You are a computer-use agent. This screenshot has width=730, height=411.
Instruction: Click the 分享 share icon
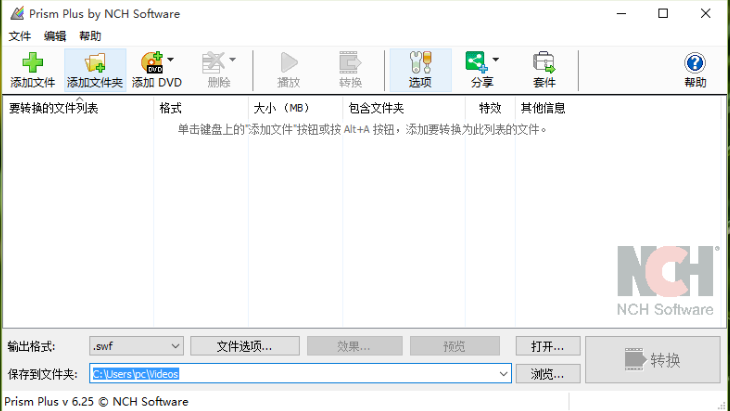476,62
